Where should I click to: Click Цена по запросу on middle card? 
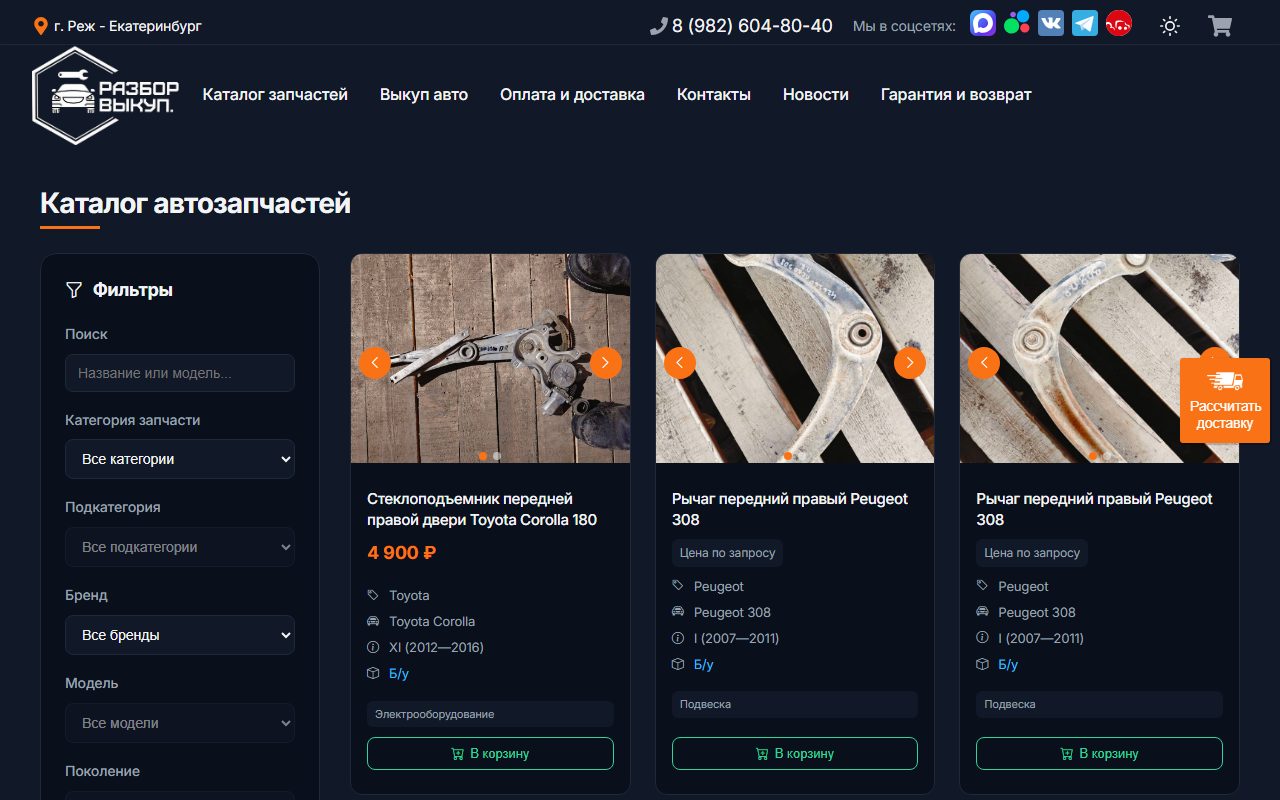[x=727, y=553]
